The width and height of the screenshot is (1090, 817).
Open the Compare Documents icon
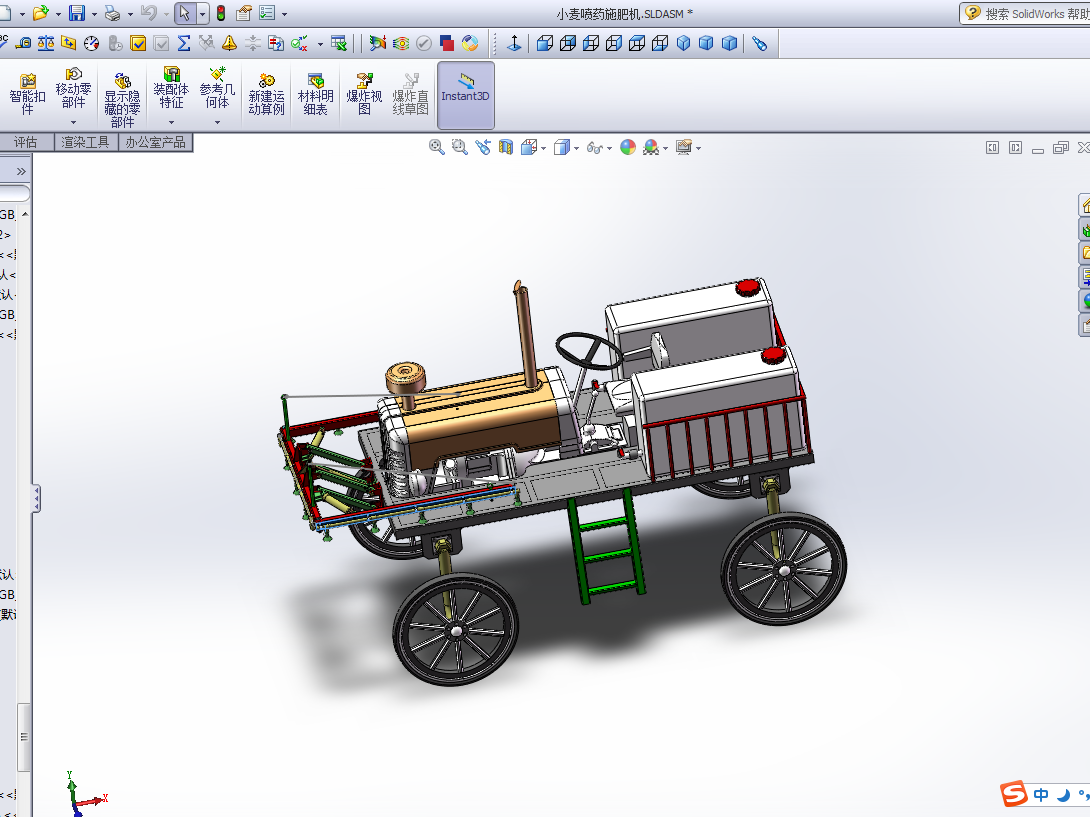click(276, 44)
